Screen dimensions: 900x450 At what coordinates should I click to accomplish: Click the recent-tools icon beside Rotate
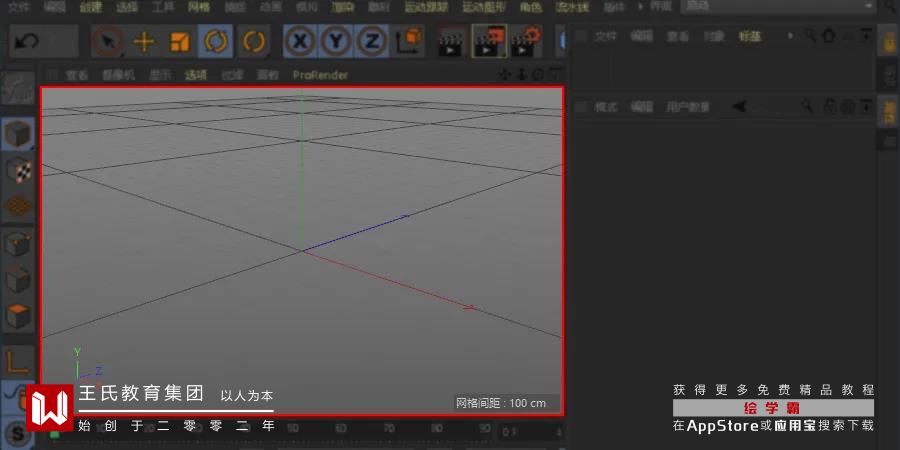point(253,41)
